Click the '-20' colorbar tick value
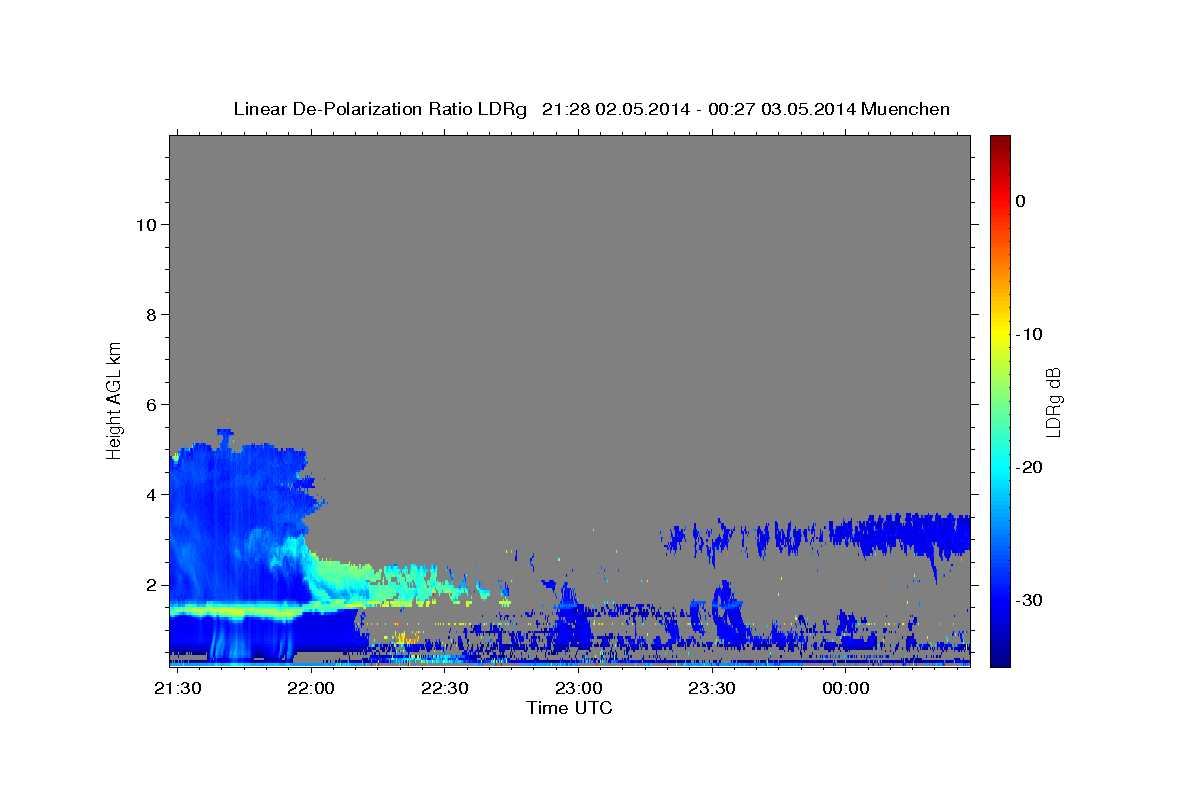Image resolution: width=1200 pixels, height=800 pixels. pos(1029,467)
